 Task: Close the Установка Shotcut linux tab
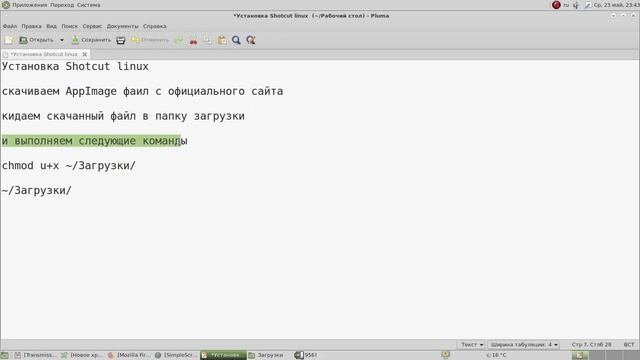[84, 54]
